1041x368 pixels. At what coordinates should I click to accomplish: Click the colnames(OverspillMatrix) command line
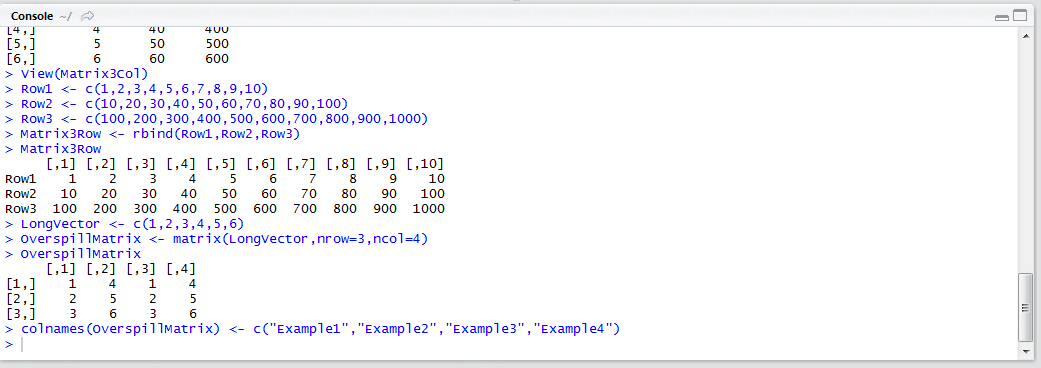[312, 329]
